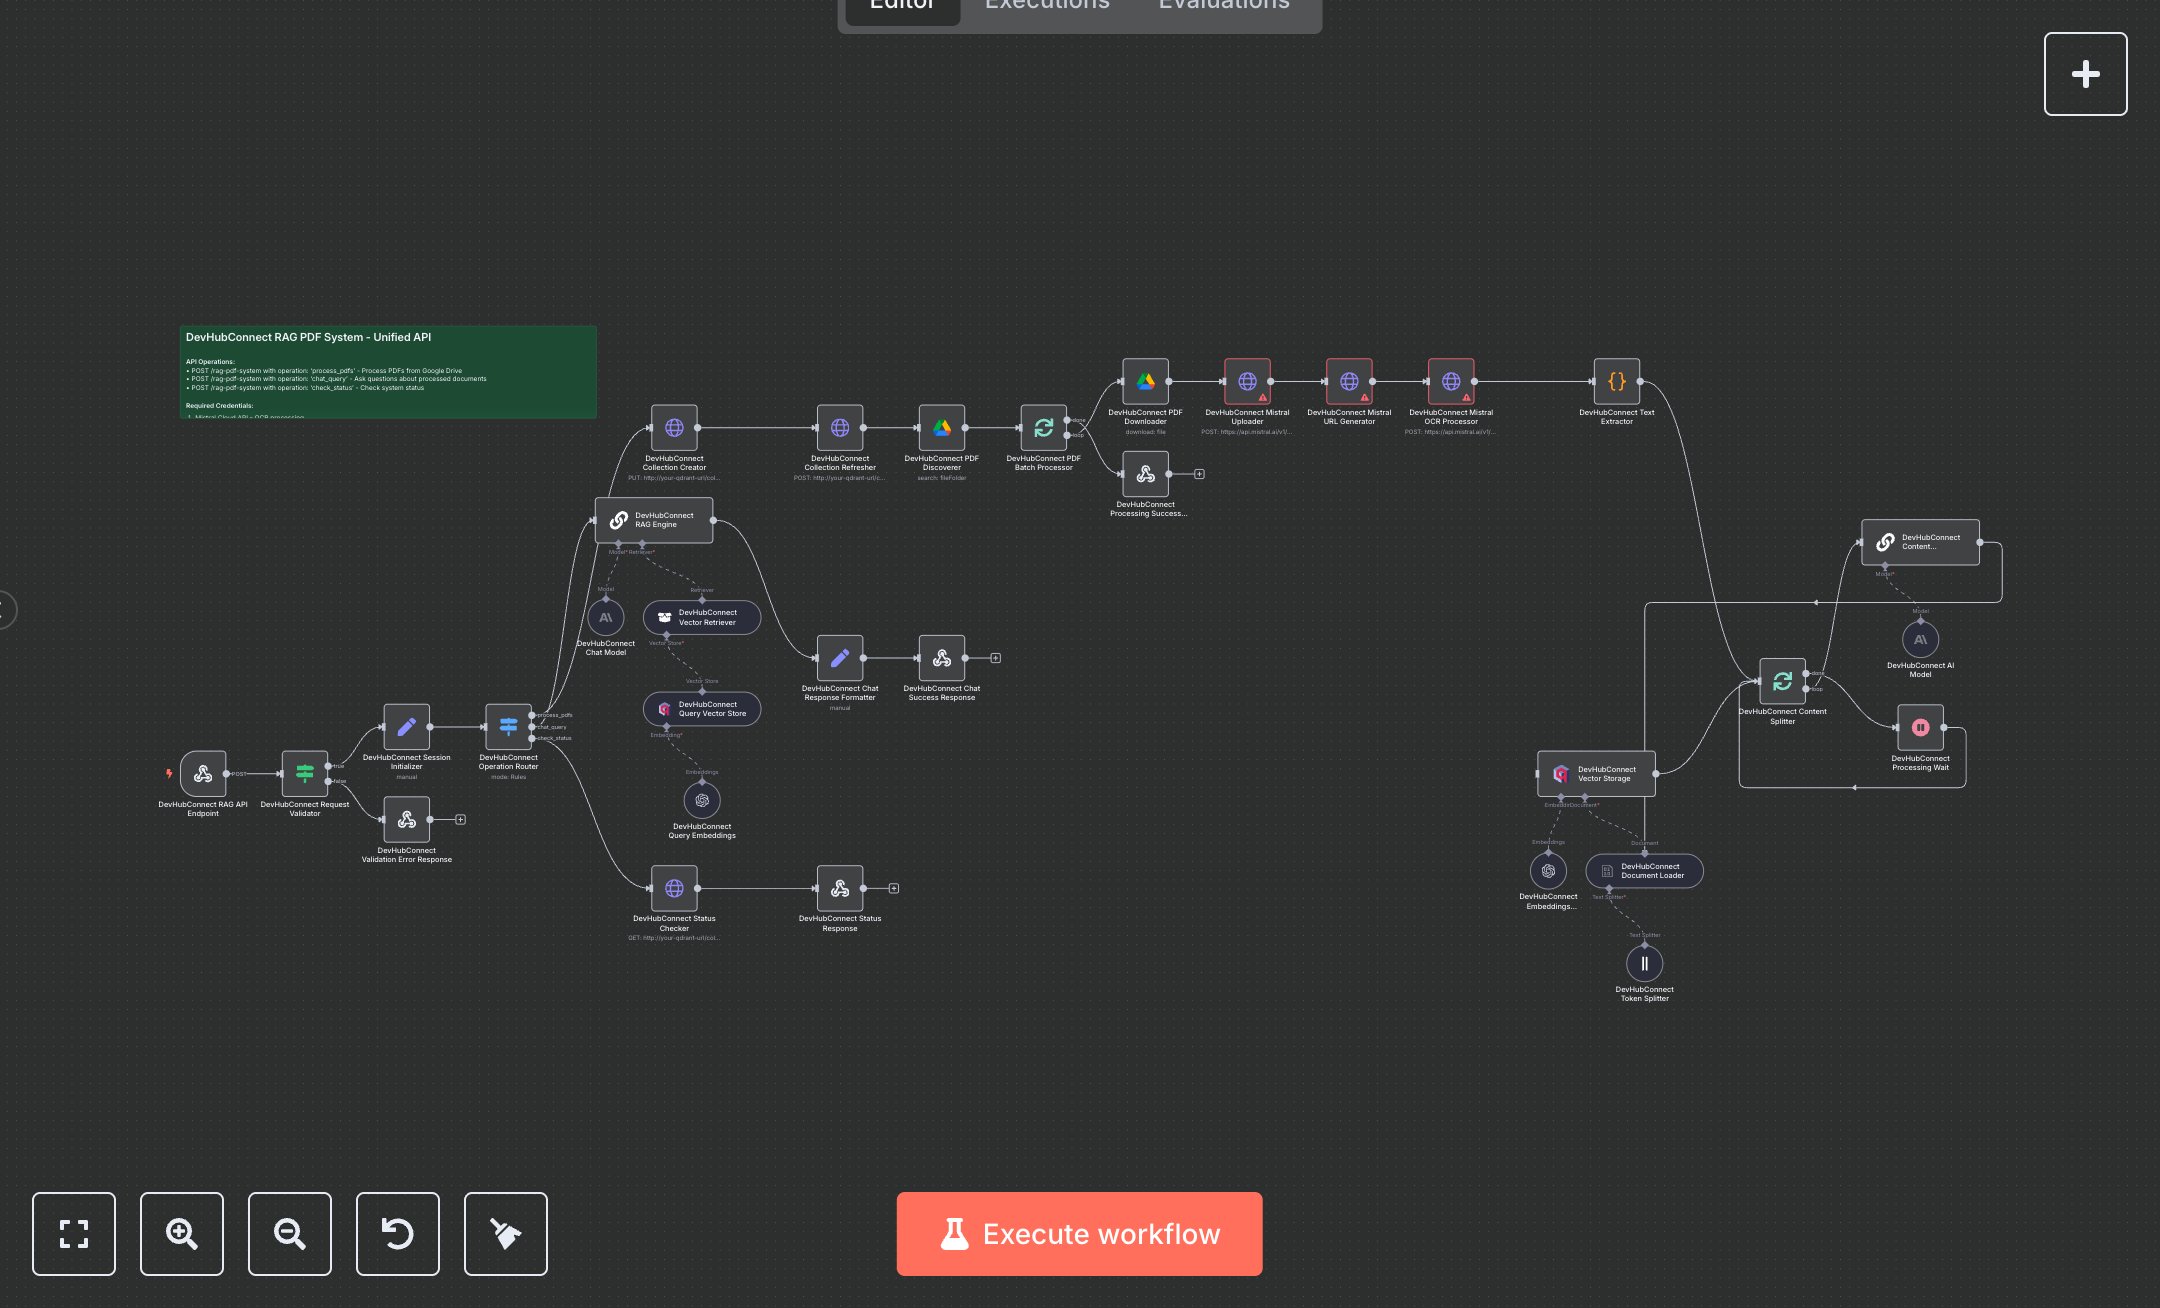Image resolution: width=2160 pixels, height=1308 pixels.
Task: Select the Anthropic icon on DevHubConnect Chat Model
Action: tap(606, 617)
